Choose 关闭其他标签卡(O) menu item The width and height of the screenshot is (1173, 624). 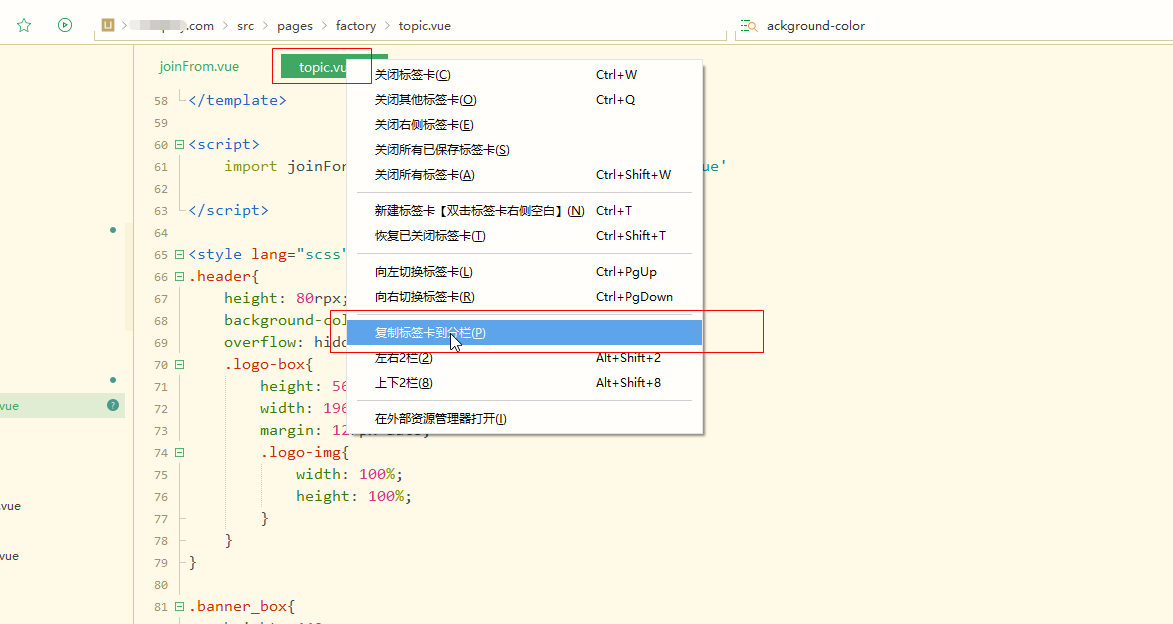[524, 100]
